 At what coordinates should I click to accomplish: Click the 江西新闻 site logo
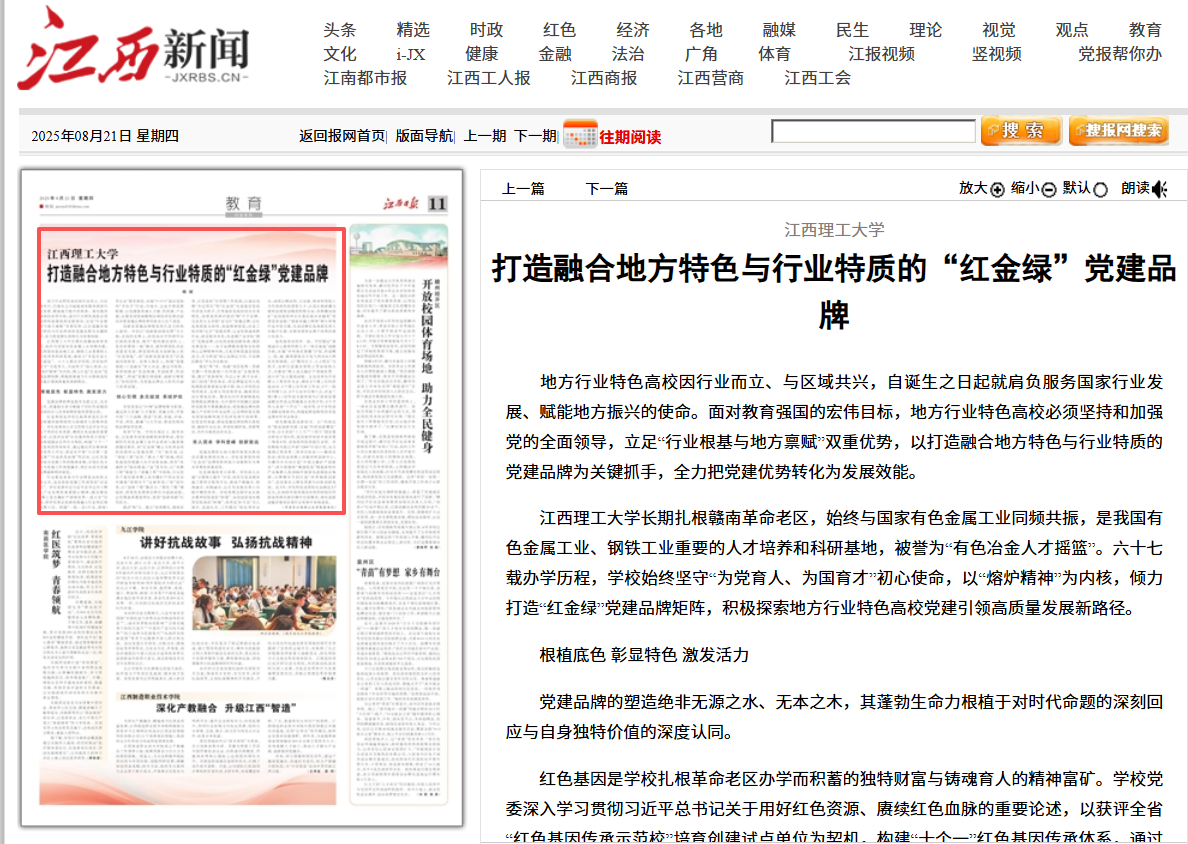(x=133, y=50)
